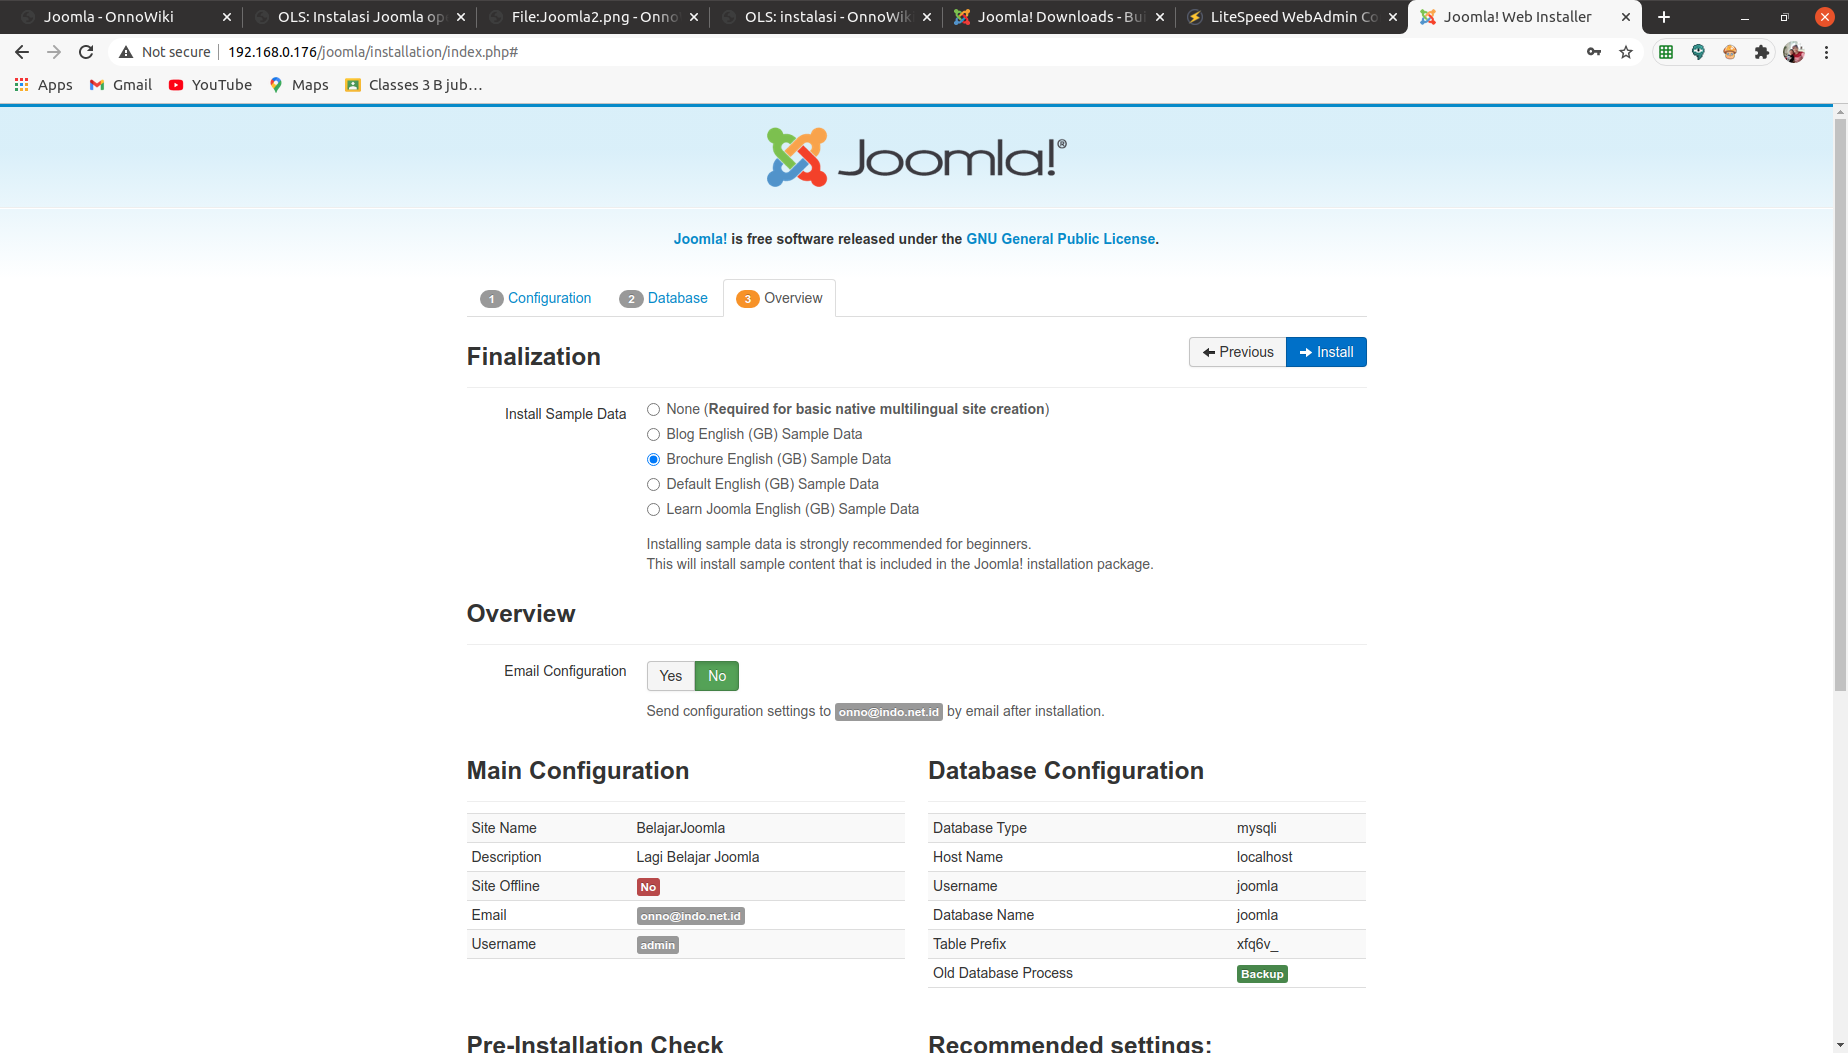Select Blog English (GB) Sample Data

coord(653,434)
